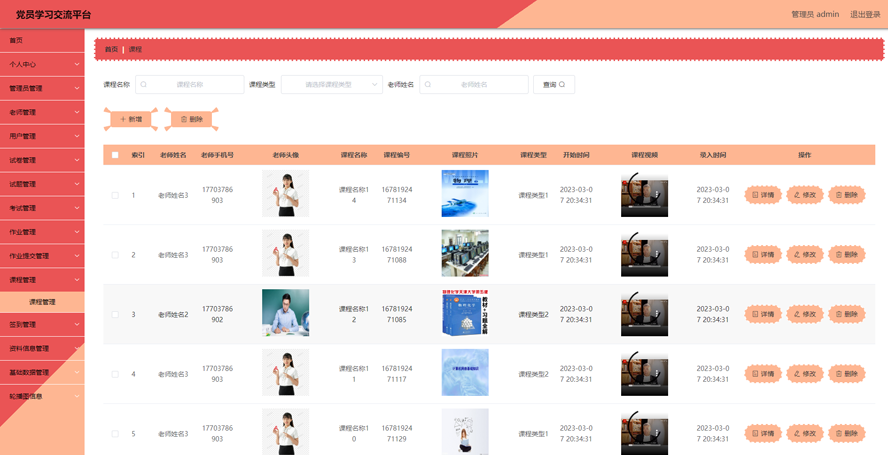The image size is (888, 455).
Task: Click 删除 for row 5 课程名称10
Action: tap(847, 433)
